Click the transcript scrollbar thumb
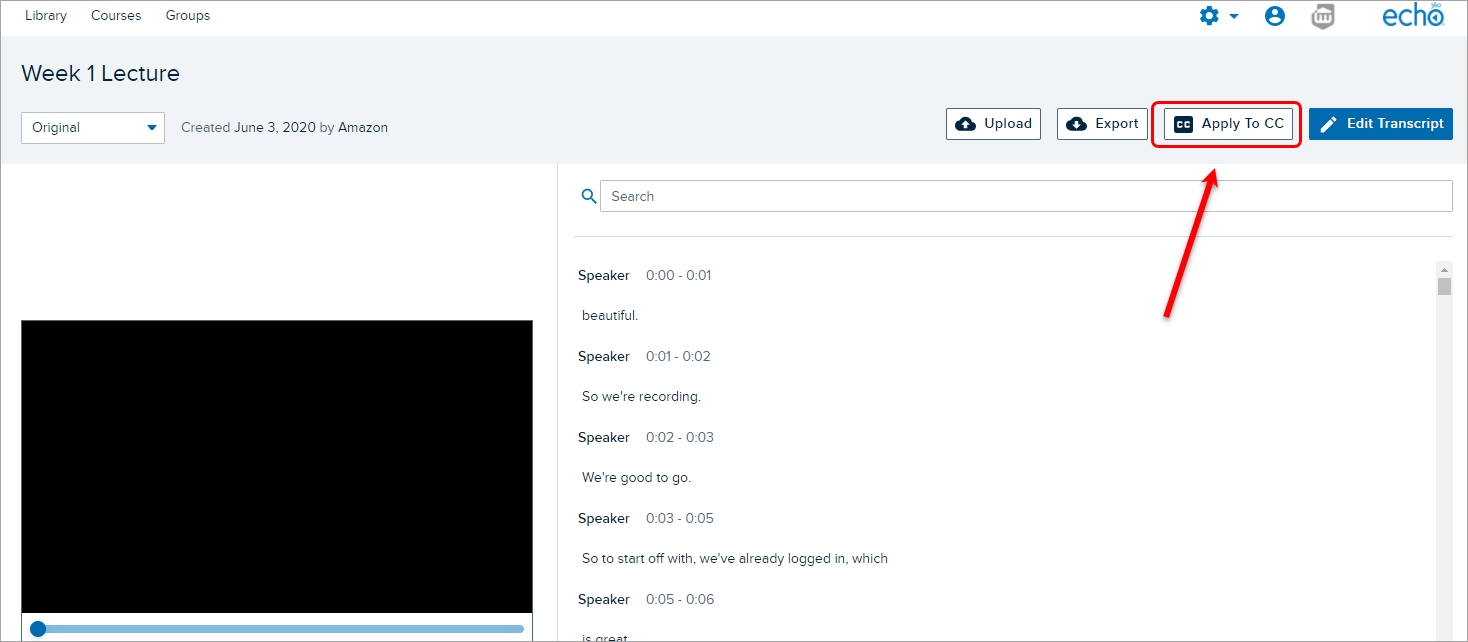The height and width of the screenshot is (642, 1468). tap(1444, 287)
